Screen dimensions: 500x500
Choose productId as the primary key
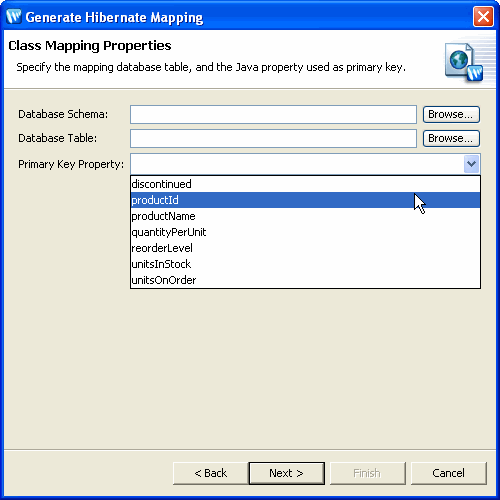305,200
